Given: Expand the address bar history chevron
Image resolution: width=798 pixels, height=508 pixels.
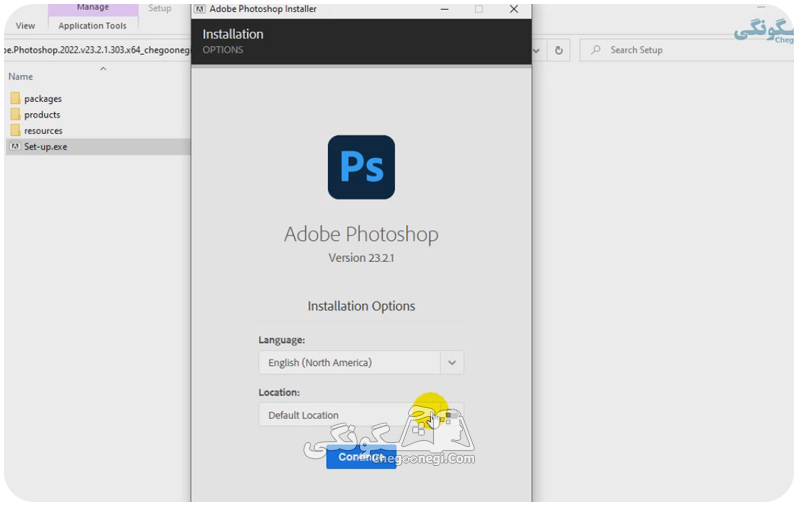Looking at the screenshot, I should pyautogui.click(x=536, y=50).
